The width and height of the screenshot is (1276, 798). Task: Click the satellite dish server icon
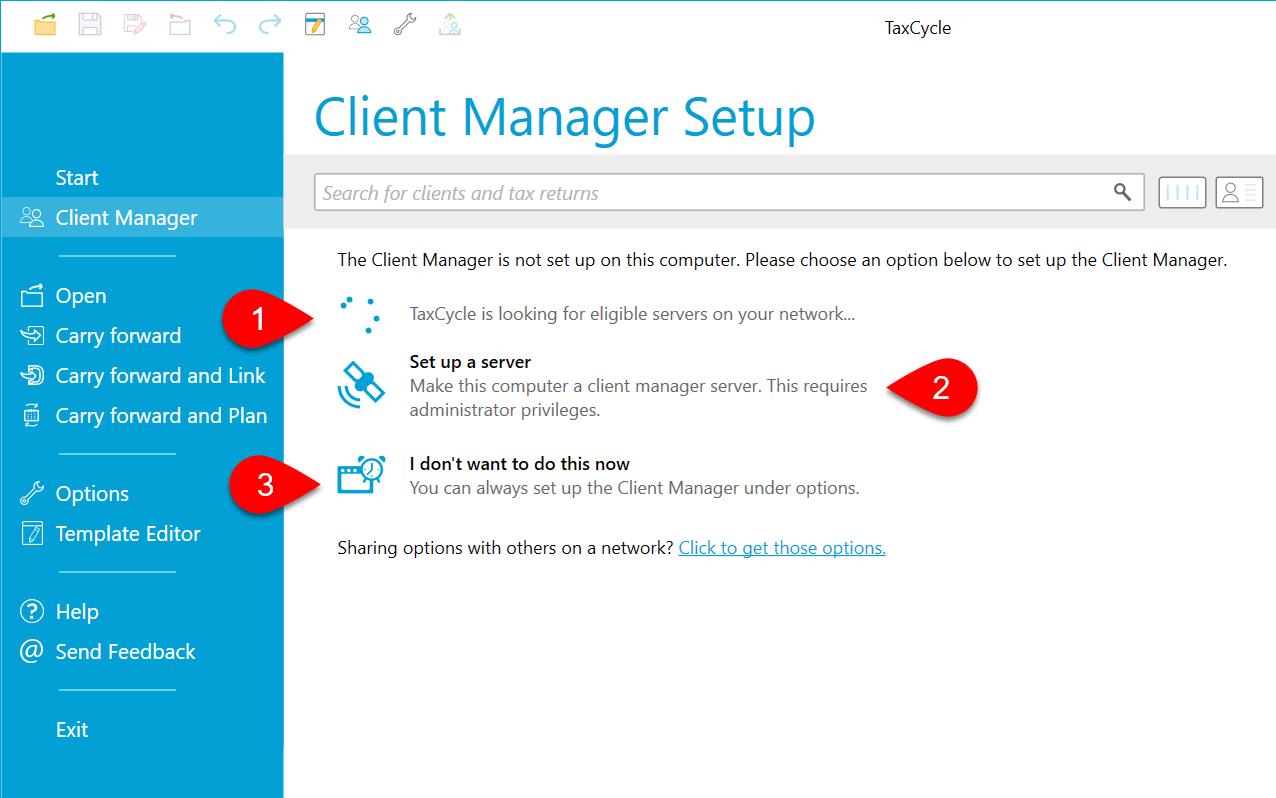(361, 387)
